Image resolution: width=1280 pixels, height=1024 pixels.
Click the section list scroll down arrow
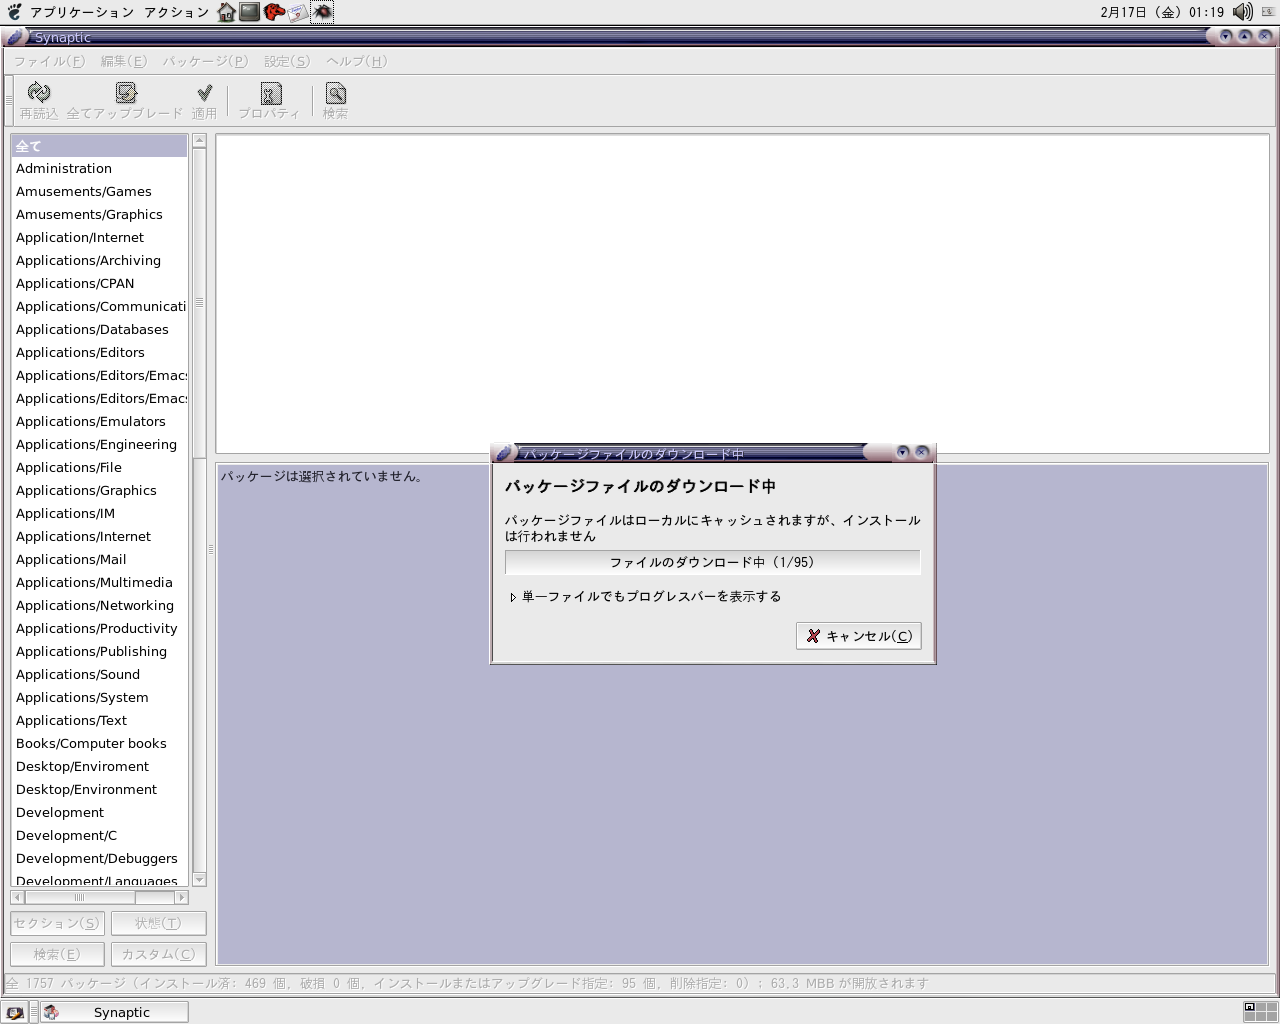pos(199,880)
